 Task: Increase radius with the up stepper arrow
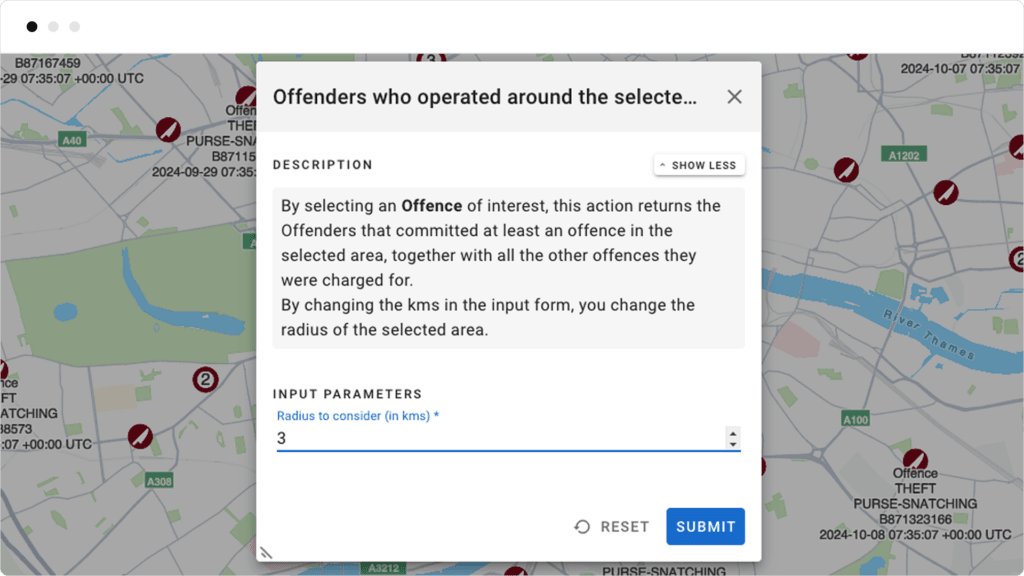[733, 432]
